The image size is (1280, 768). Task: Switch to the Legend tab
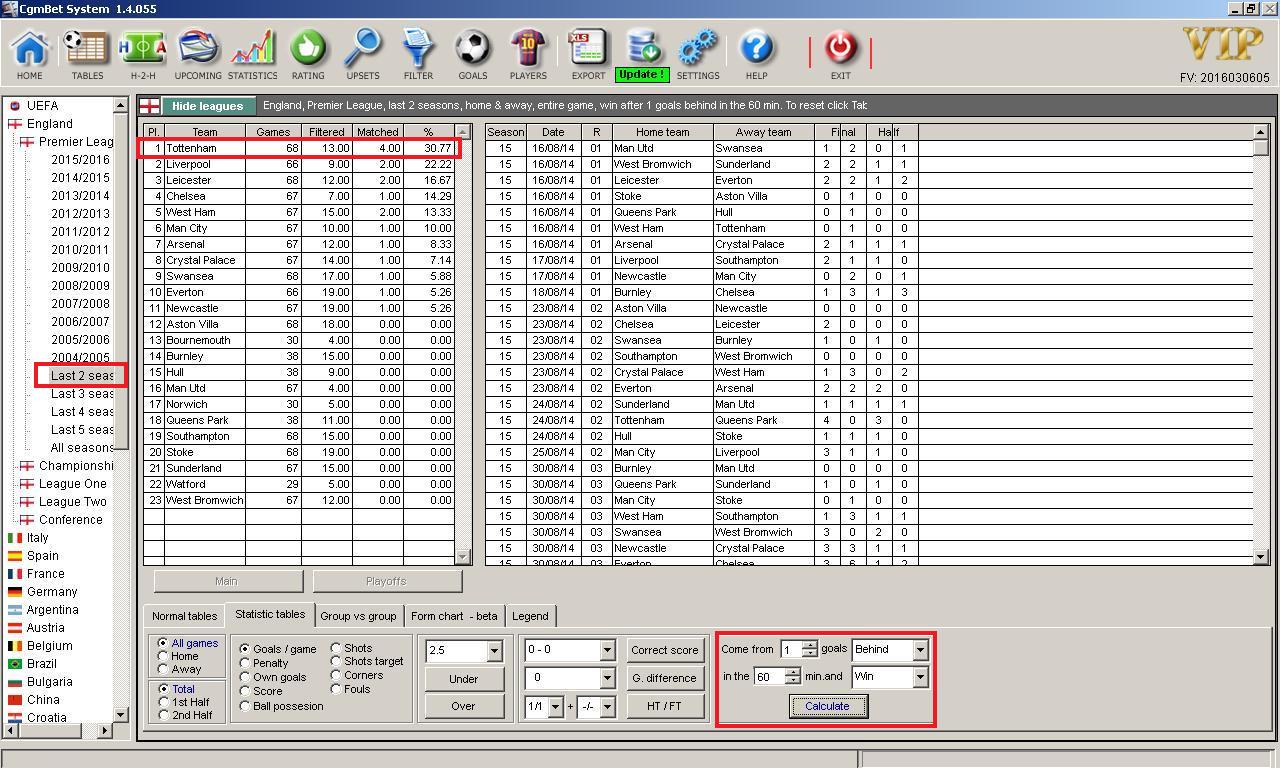pos(530,616)
